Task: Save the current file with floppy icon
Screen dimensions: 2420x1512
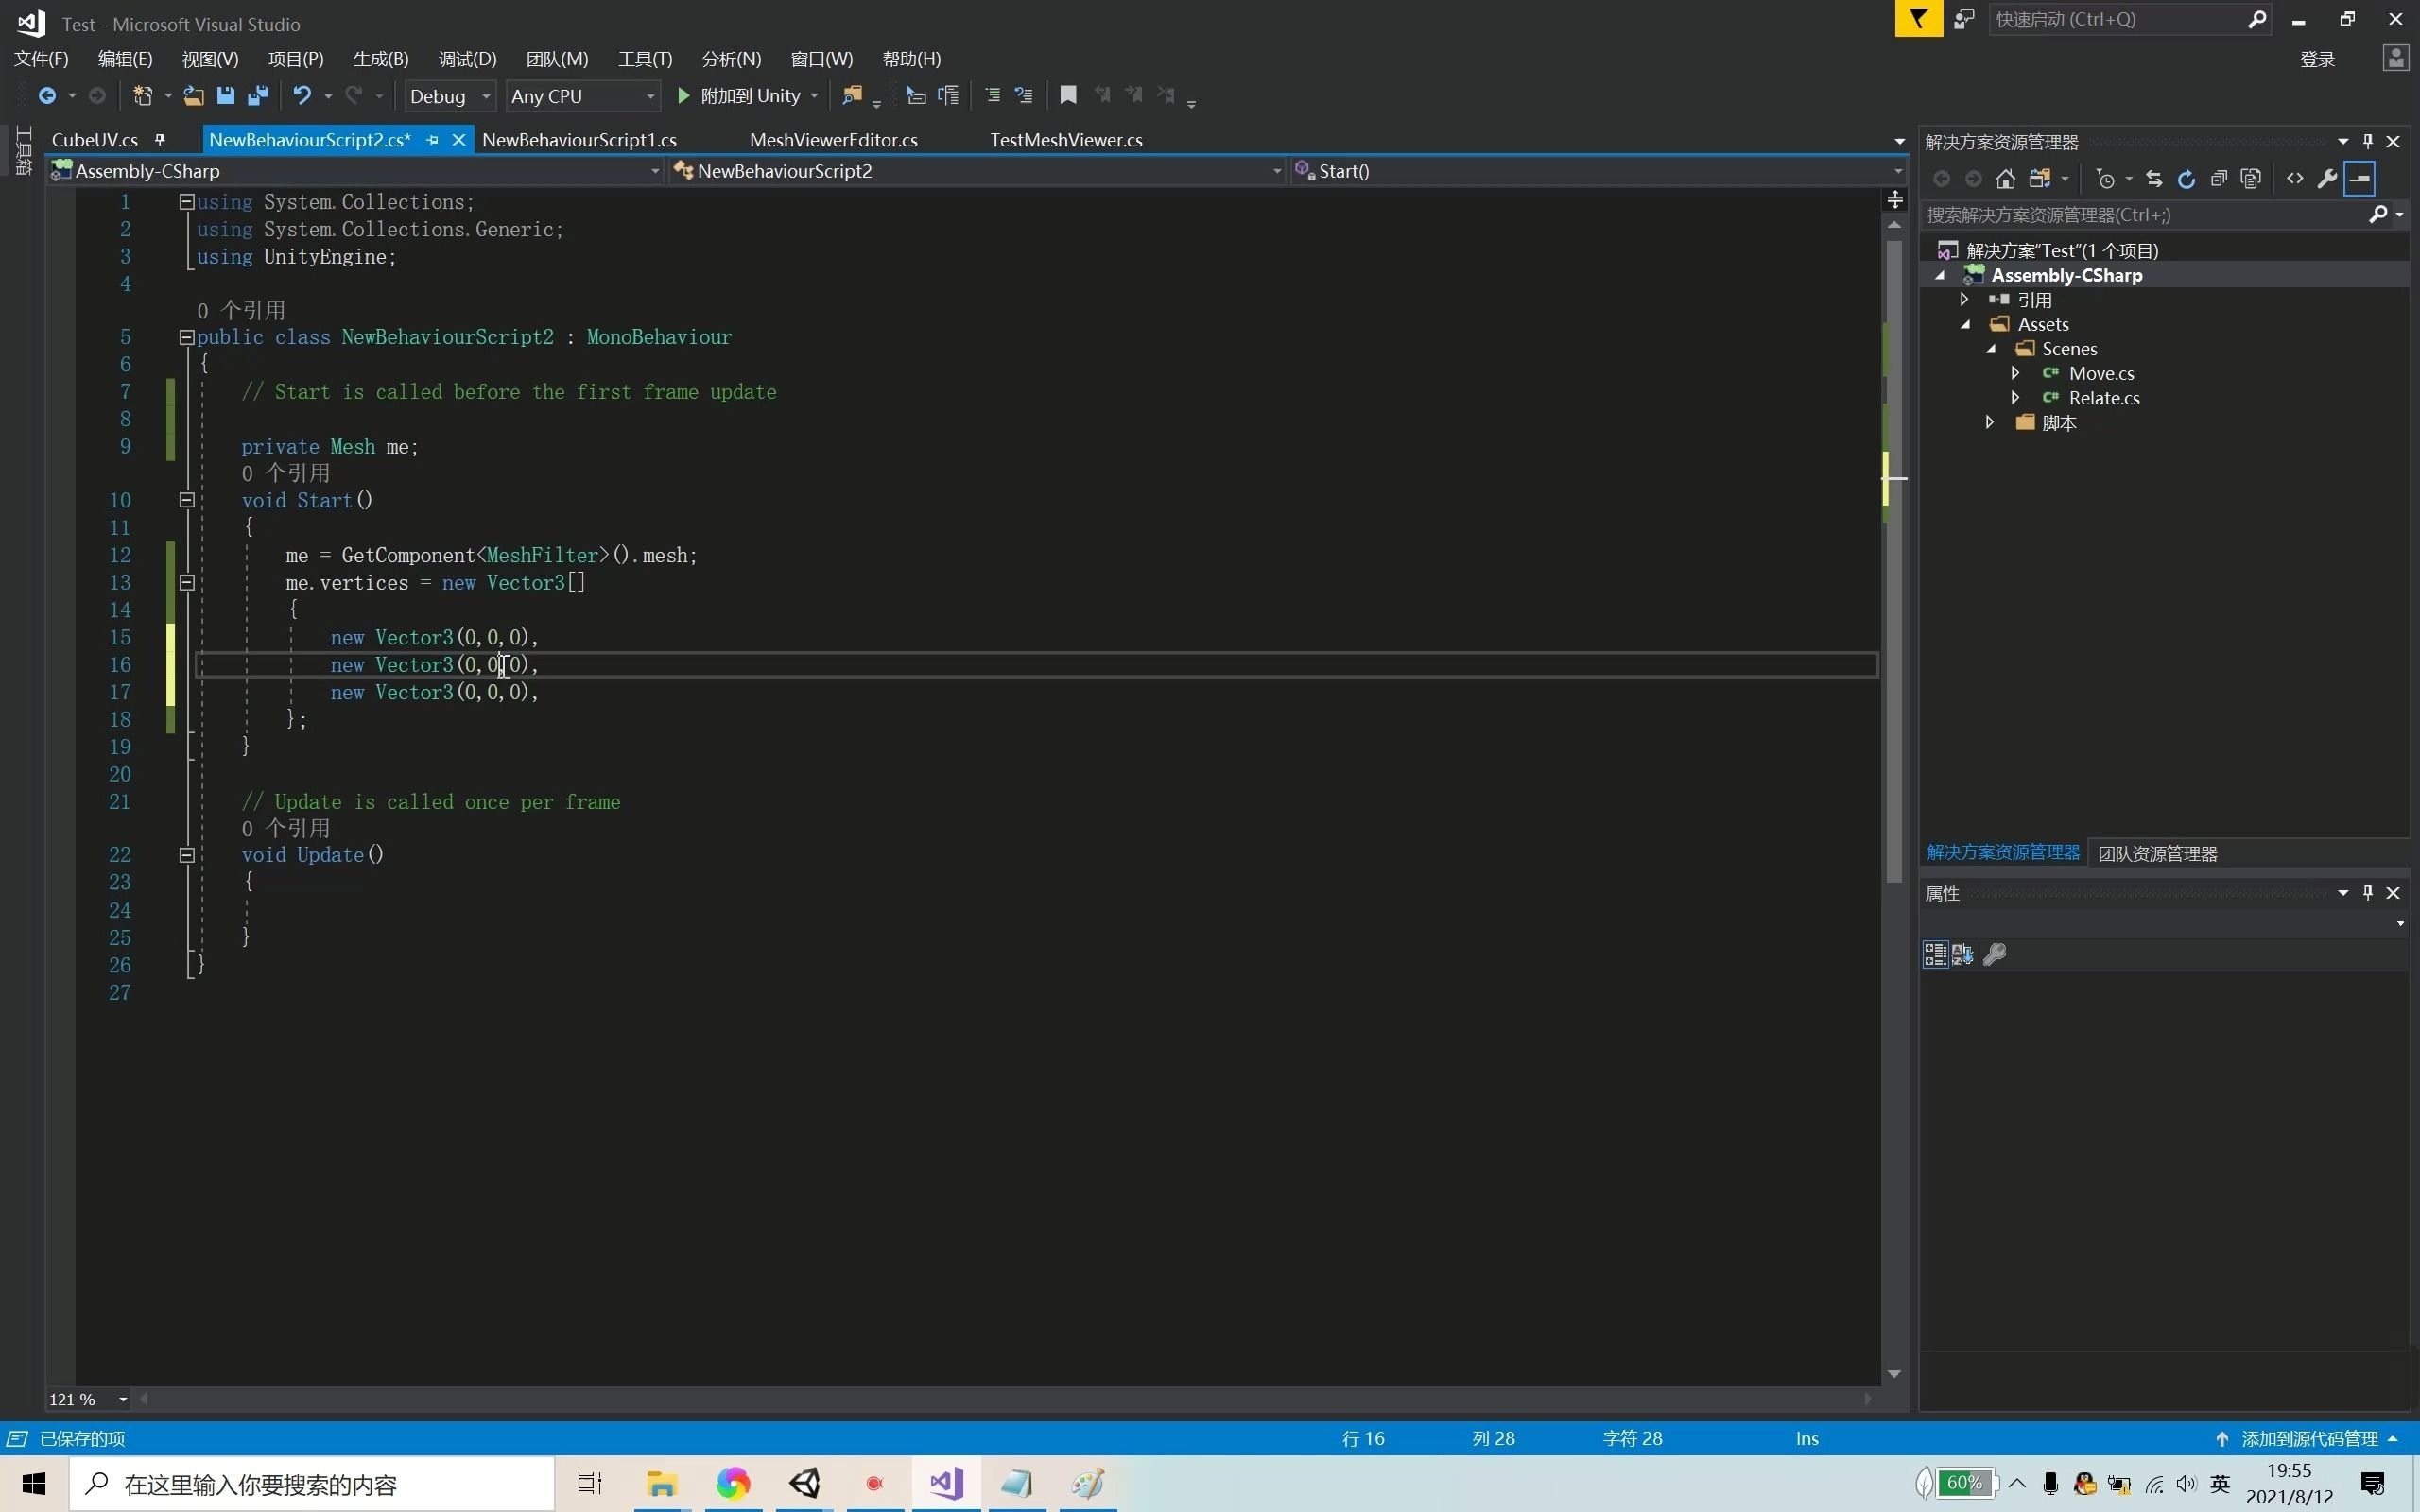Action: tap(225, 96)
